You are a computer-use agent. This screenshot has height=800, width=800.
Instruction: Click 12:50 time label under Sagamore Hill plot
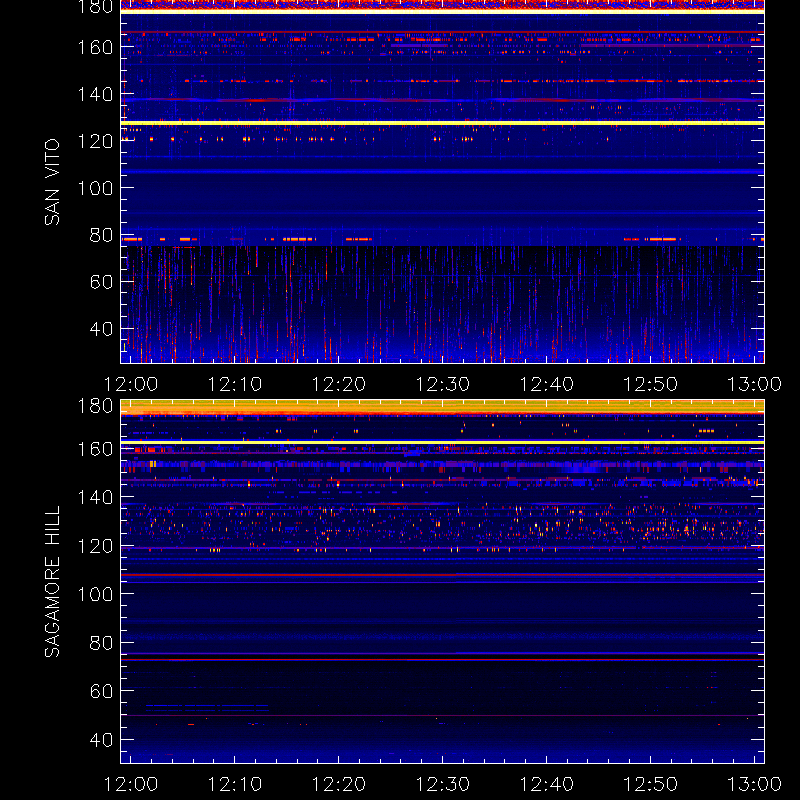(x=651, y=784)
